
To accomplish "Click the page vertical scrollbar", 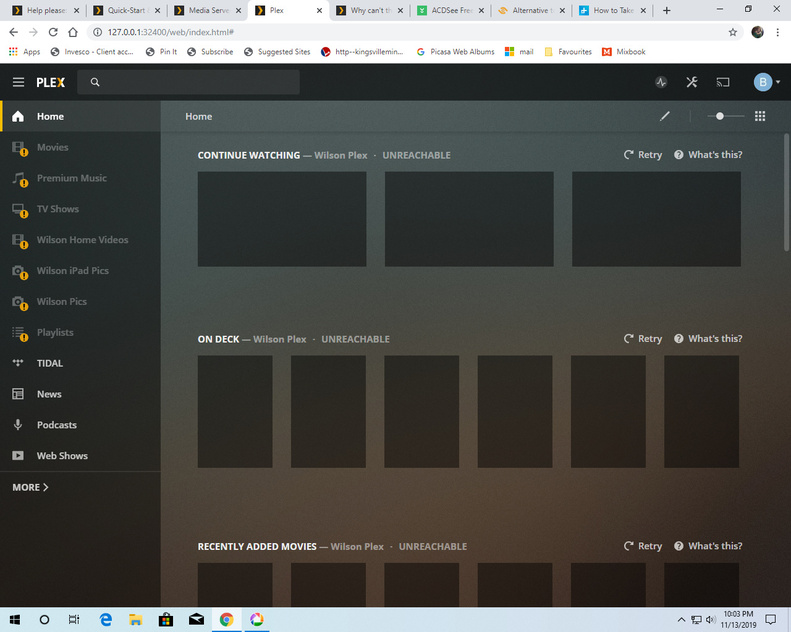I will (x=786, y=192).
